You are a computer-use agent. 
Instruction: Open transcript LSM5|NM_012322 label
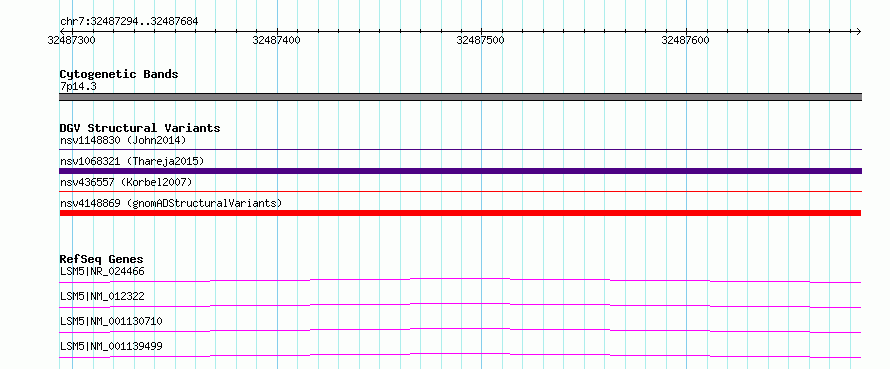[102, 296]
